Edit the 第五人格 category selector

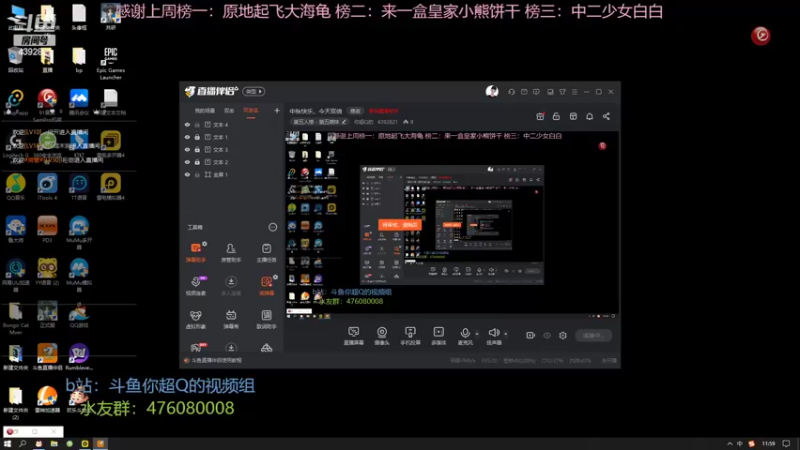click(x=319, y=122)
